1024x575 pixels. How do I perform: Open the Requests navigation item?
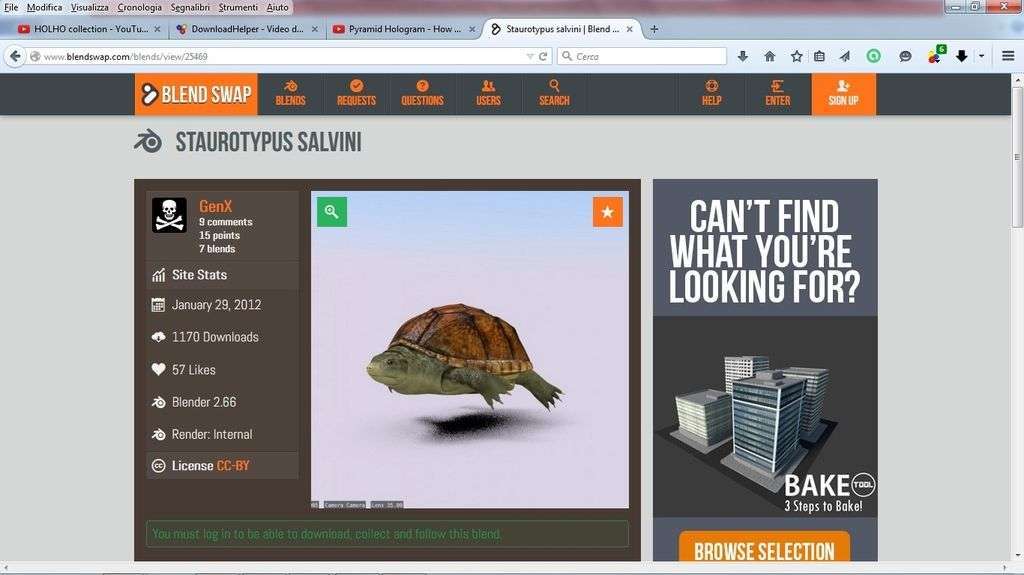357,94
